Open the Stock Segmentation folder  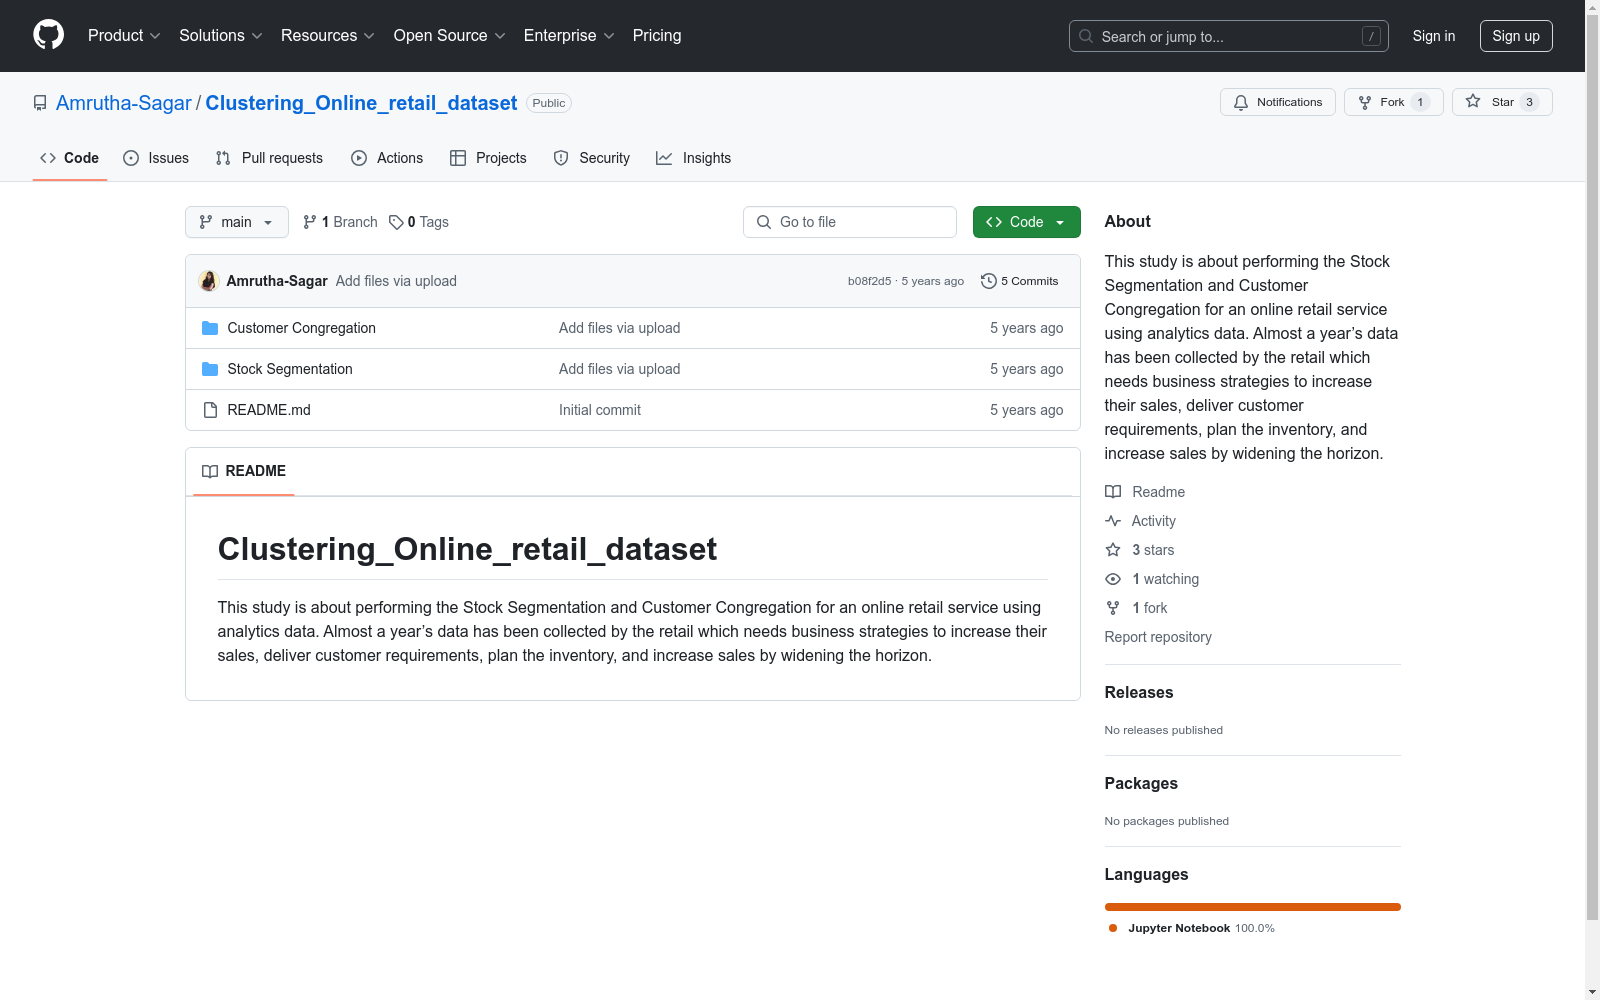coord(290,369)
